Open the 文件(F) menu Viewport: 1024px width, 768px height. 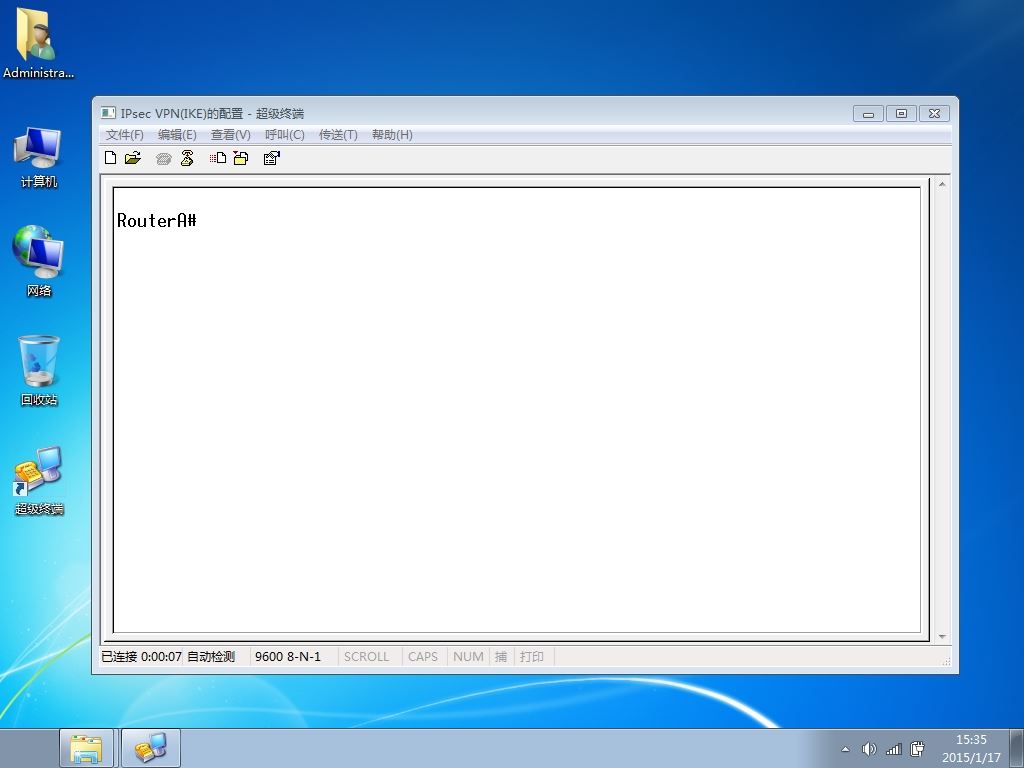(124, 135)
